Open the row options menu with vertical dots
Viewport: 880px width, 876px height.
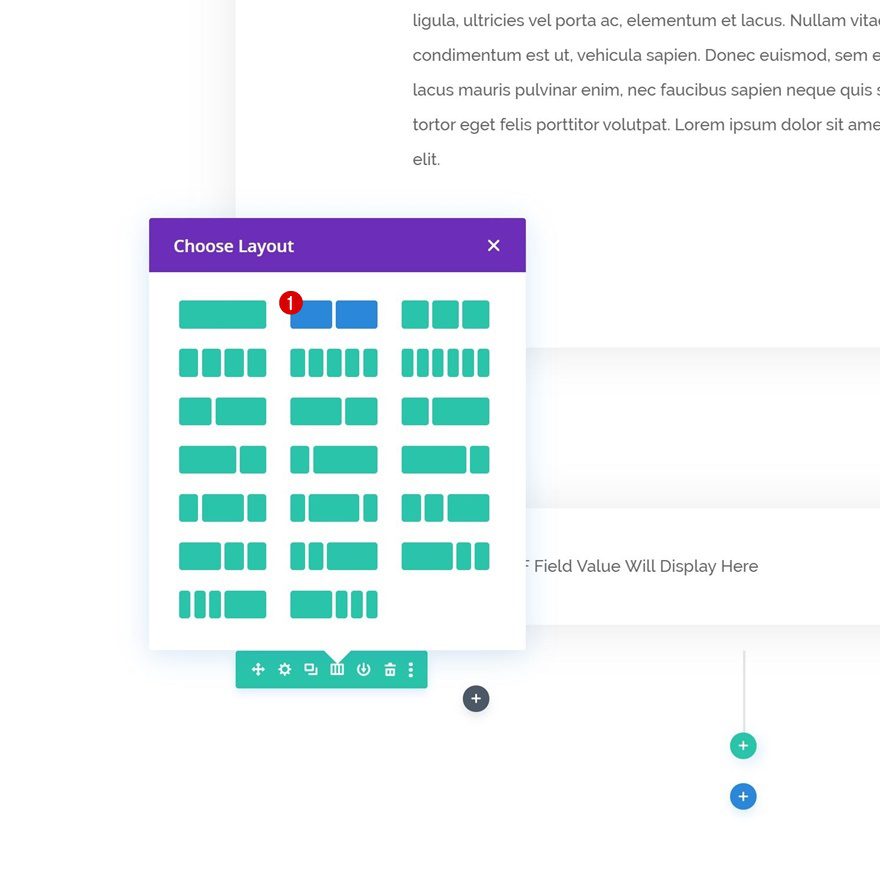[410, 669]
